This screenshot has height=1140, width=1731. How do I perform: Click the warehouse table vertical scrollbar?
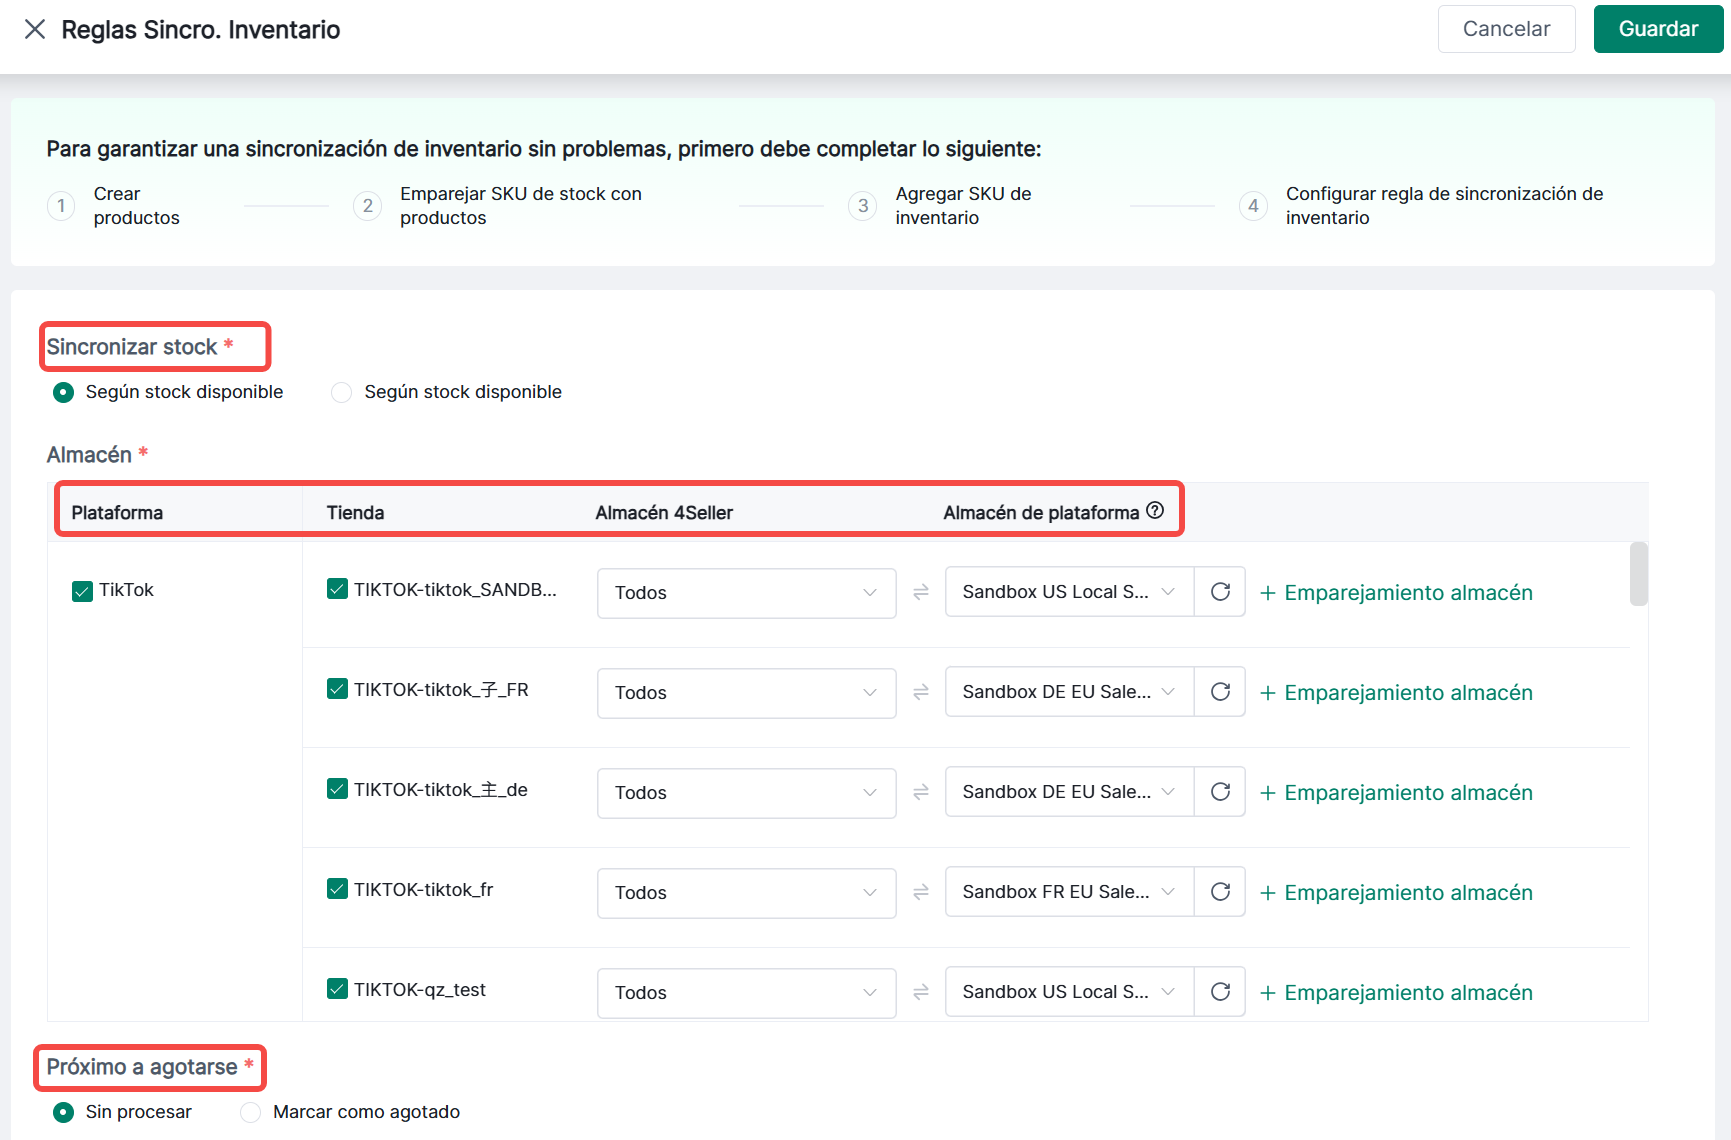[1638, 574]
